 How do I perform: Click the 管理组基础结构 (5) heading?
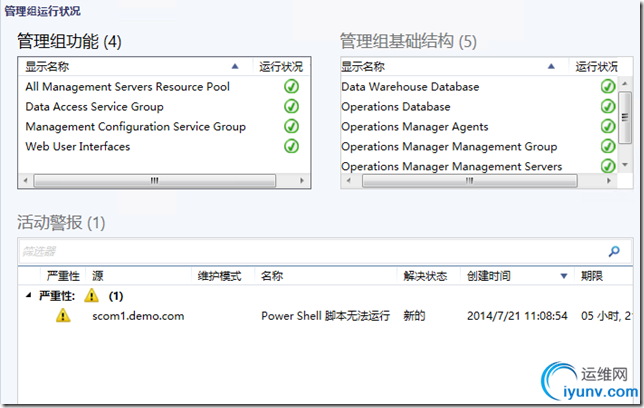tap(408, 41)
